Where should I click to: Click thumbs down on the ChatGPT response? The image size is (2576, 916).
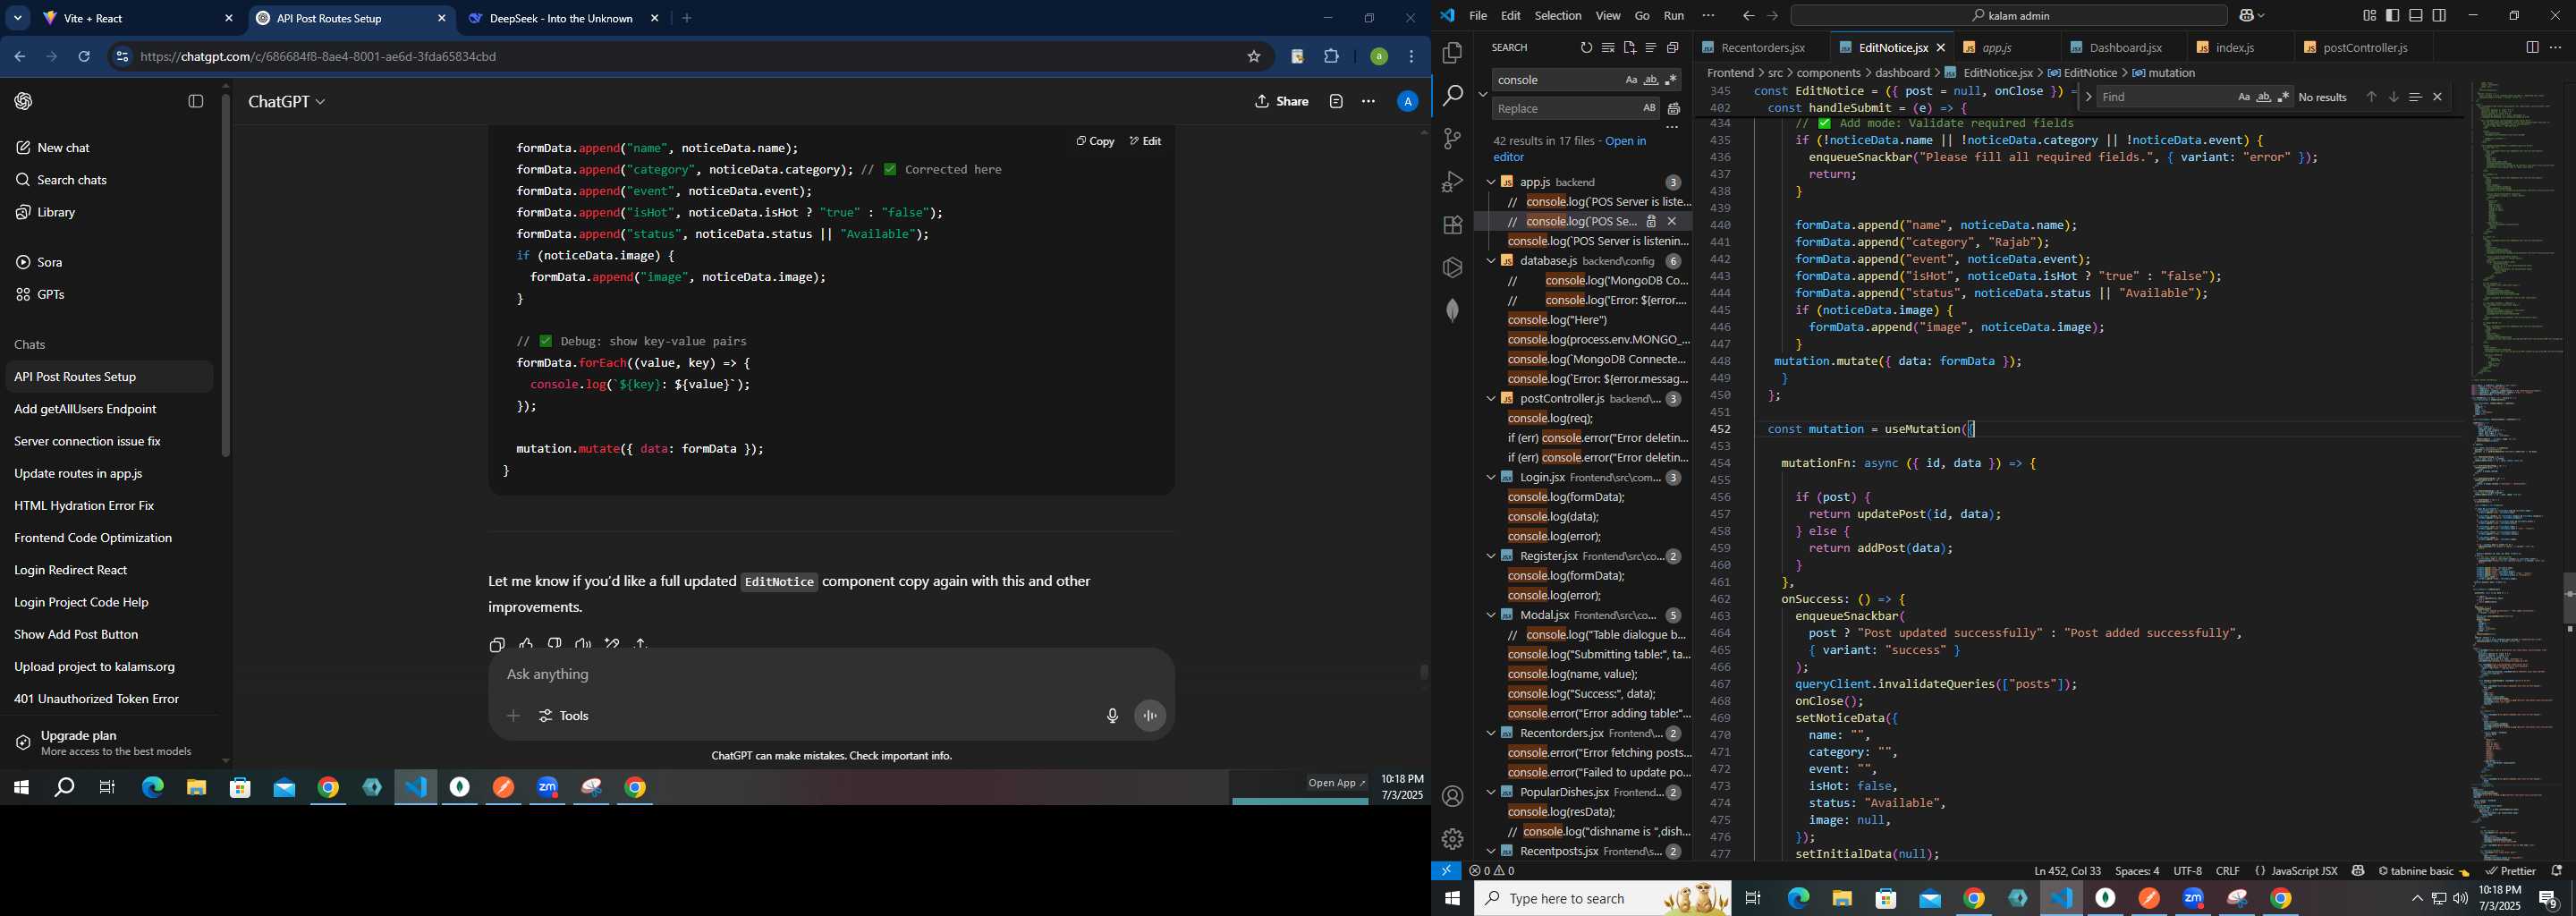(555, 645)
